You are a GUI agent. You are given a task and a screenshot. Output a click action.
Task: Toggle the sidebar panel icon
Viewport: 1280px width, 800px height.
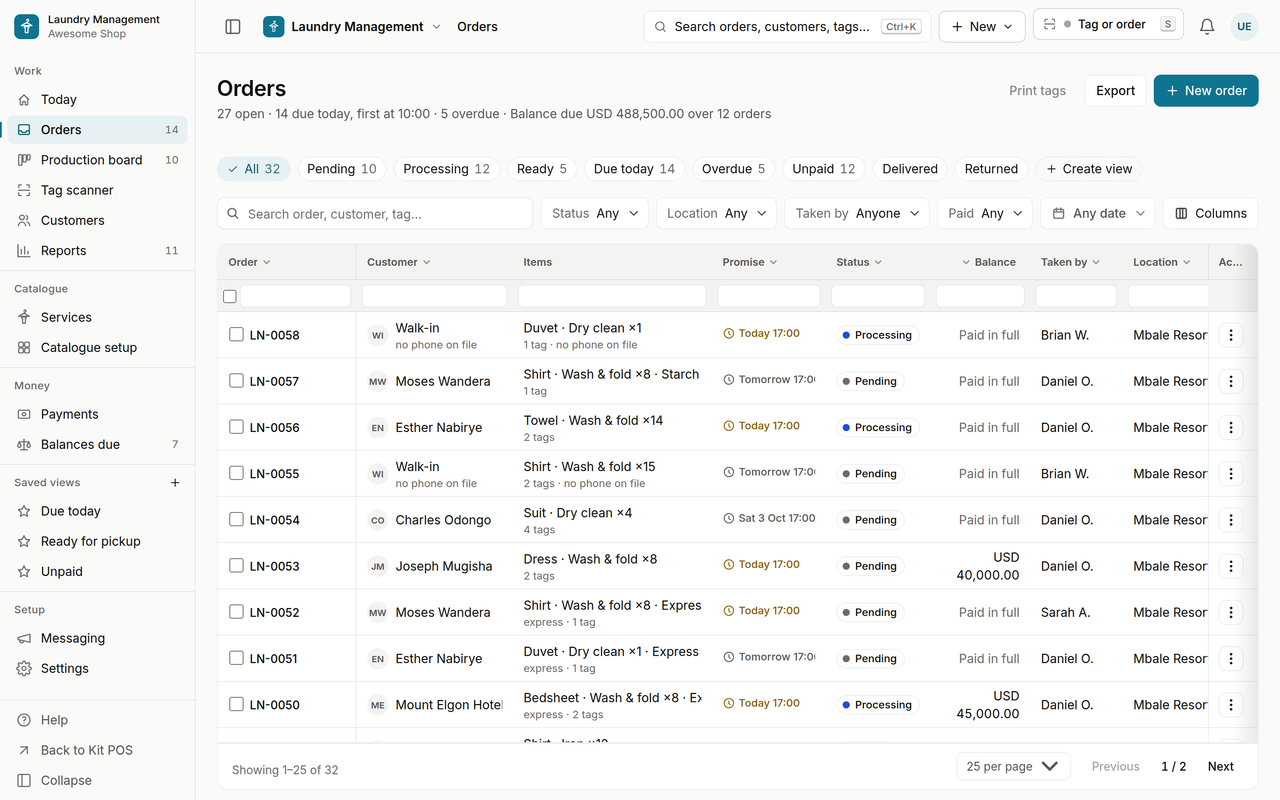[233, 27]
